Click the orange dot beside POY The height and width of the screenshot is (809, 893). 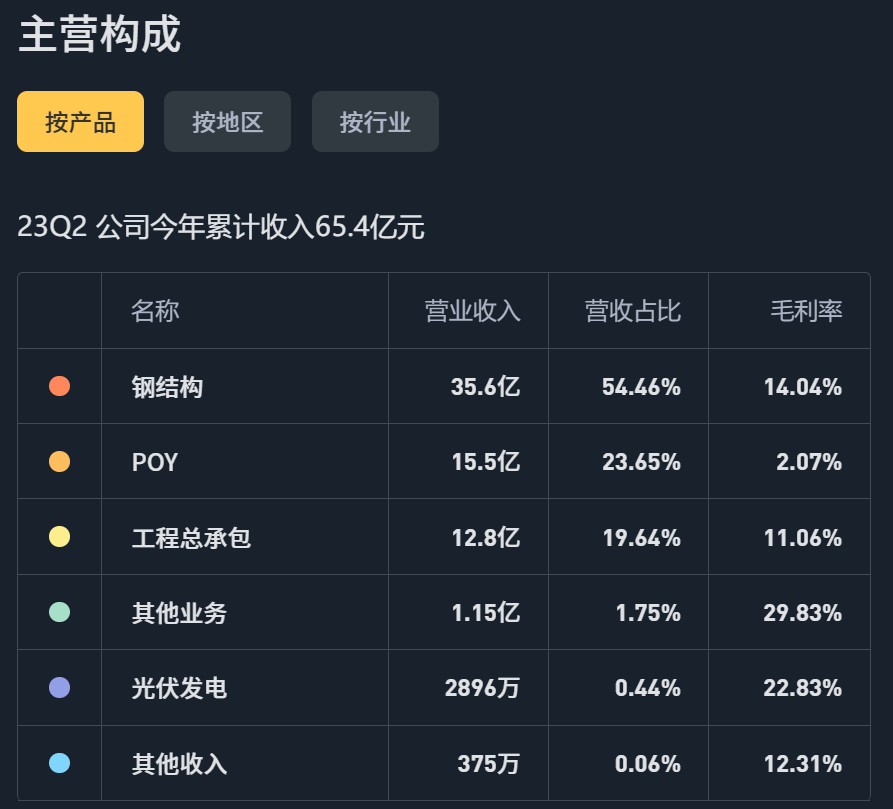coord(59,461)
